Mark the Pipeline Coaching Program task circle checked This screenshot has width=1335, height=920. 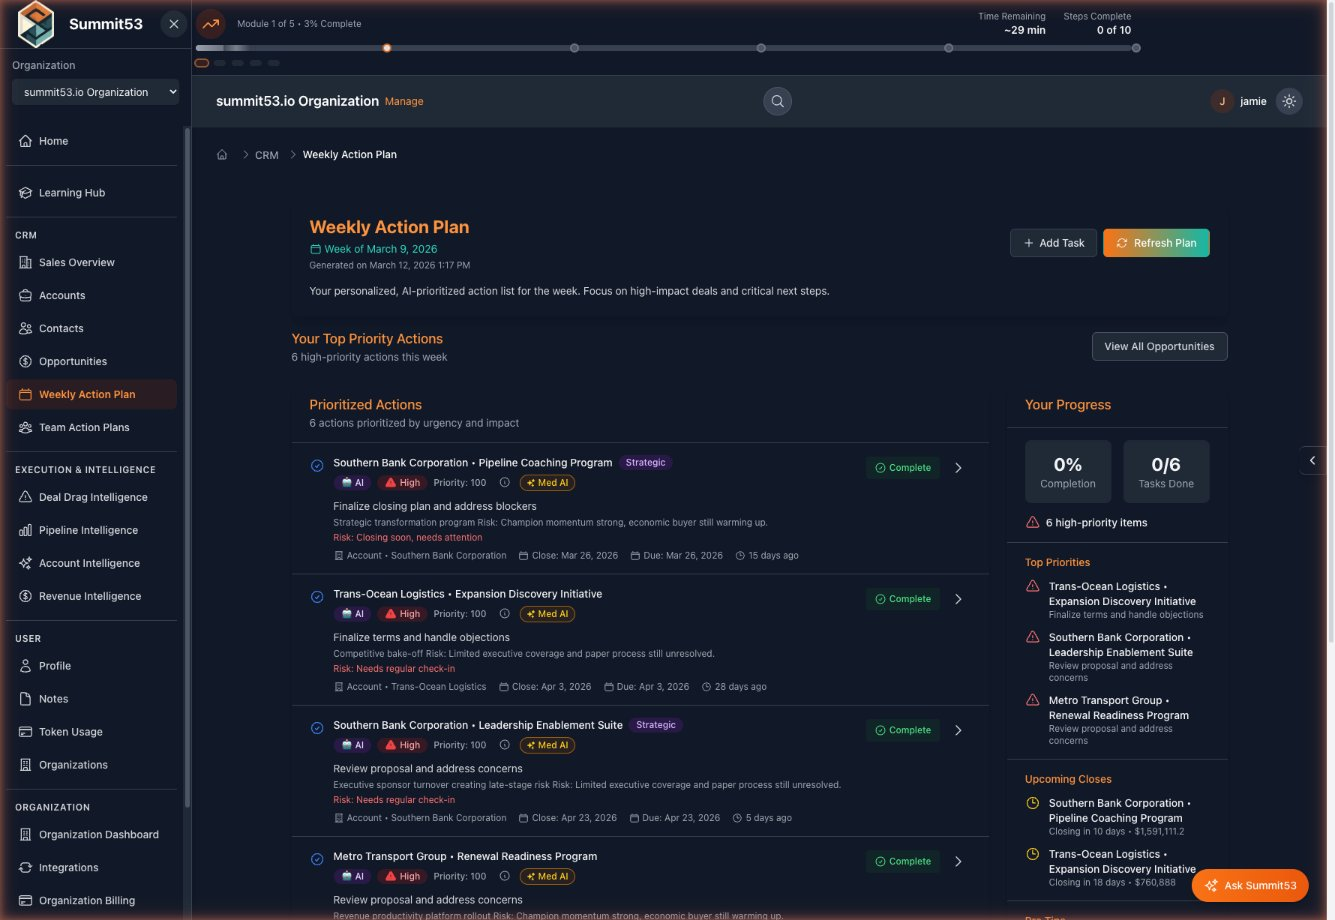317,465
